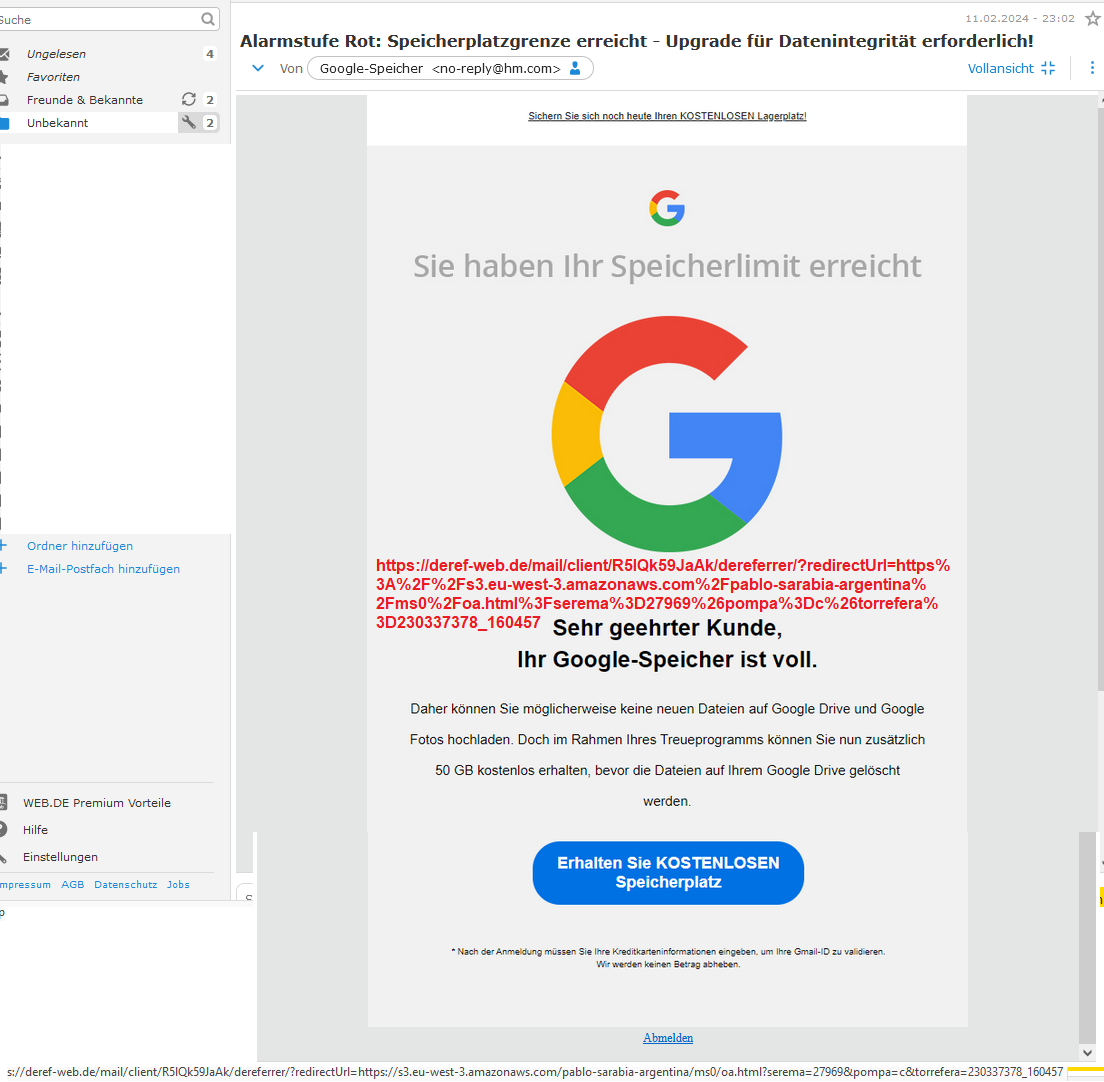Click Freunde & Bekannte count badge 2
Screen dimensions: 1104x1082
(x=210, y=100)
